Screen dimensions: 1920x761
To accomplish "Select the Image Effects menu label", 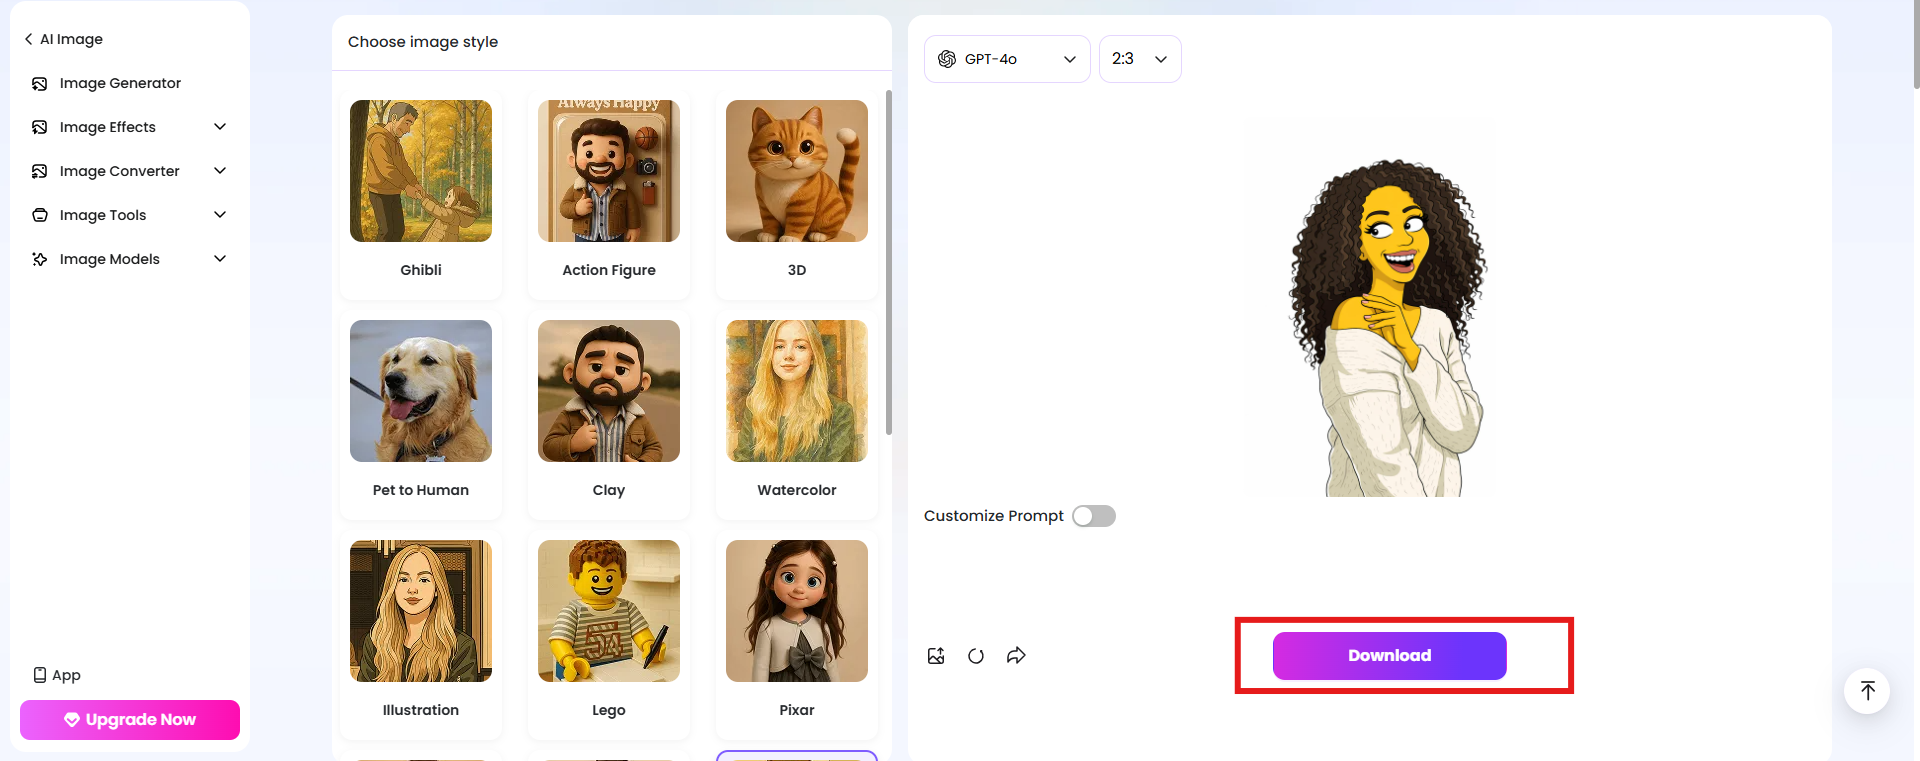I will pyautogui.click(x=108, y=128).
